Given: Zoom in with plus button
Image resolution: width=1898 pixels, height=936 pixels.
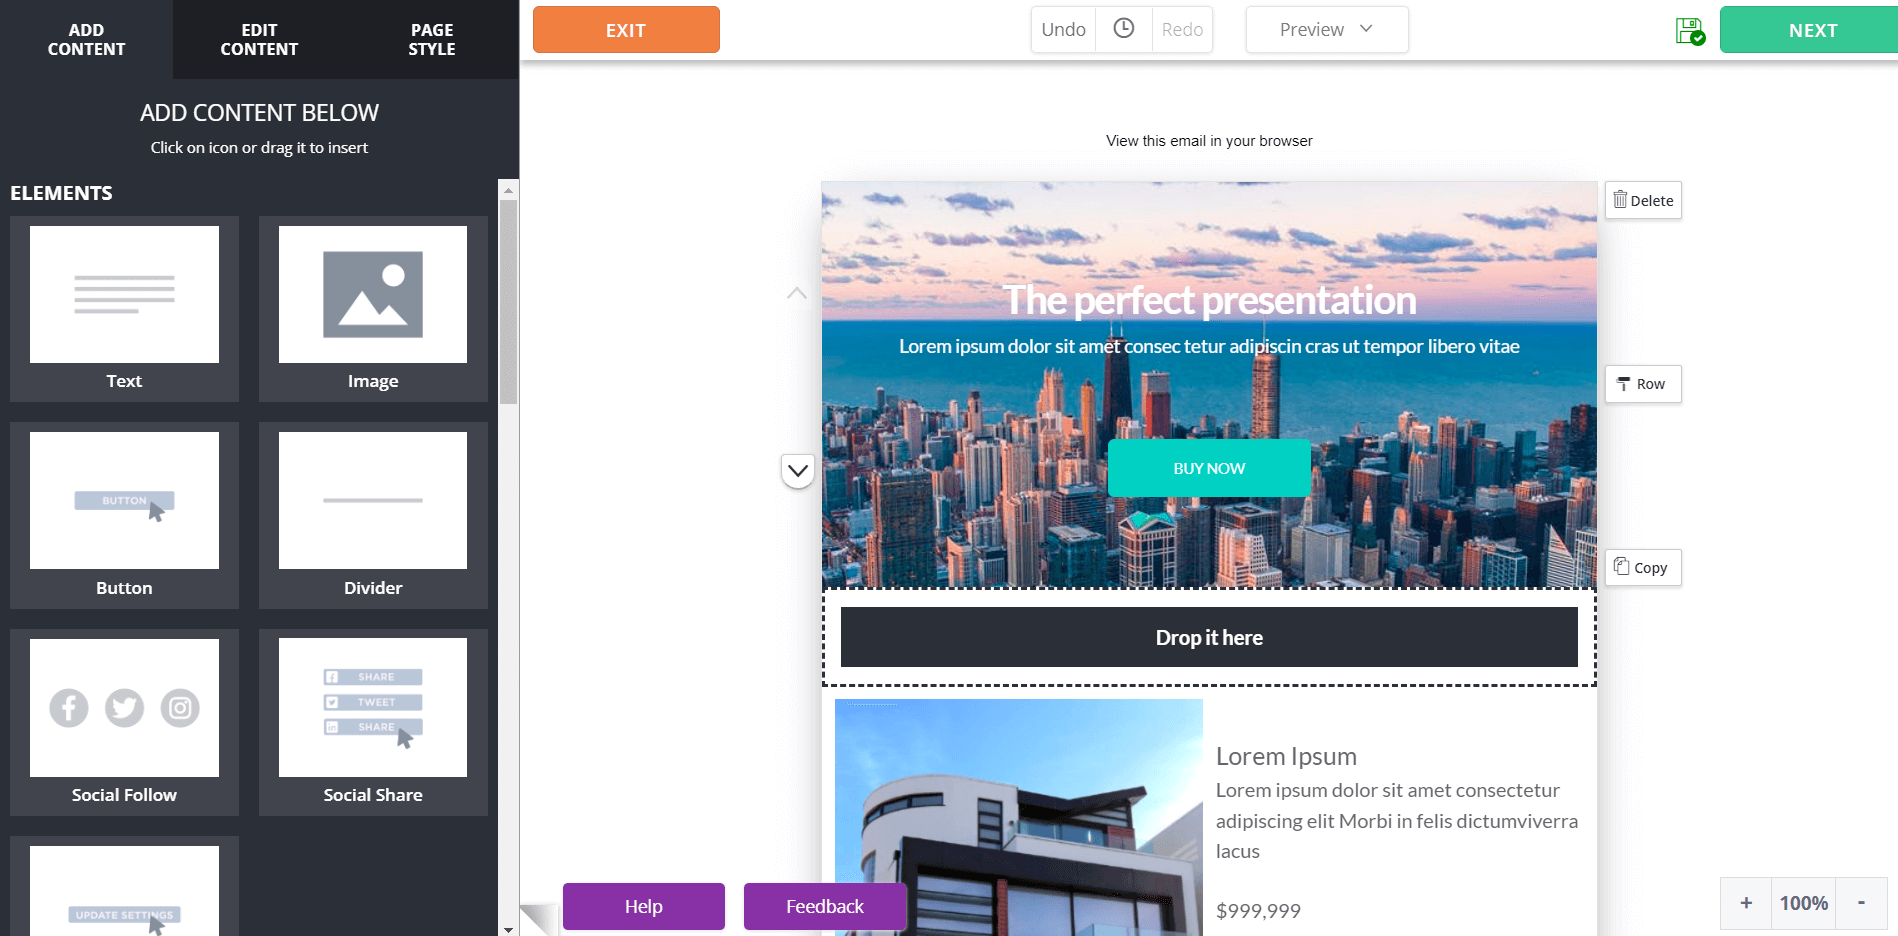Looking at the screenshot, I should click(1746, 903).
